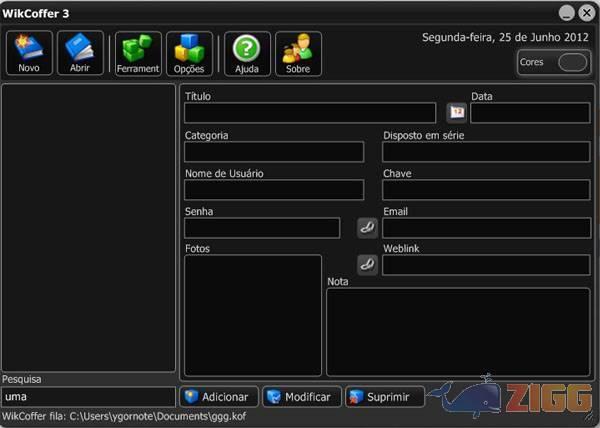Click the link icon beside Weblink field
Image resolution: width=600 pixels, height=428 pixels.
pyautogui.click(x=367, y=265)
